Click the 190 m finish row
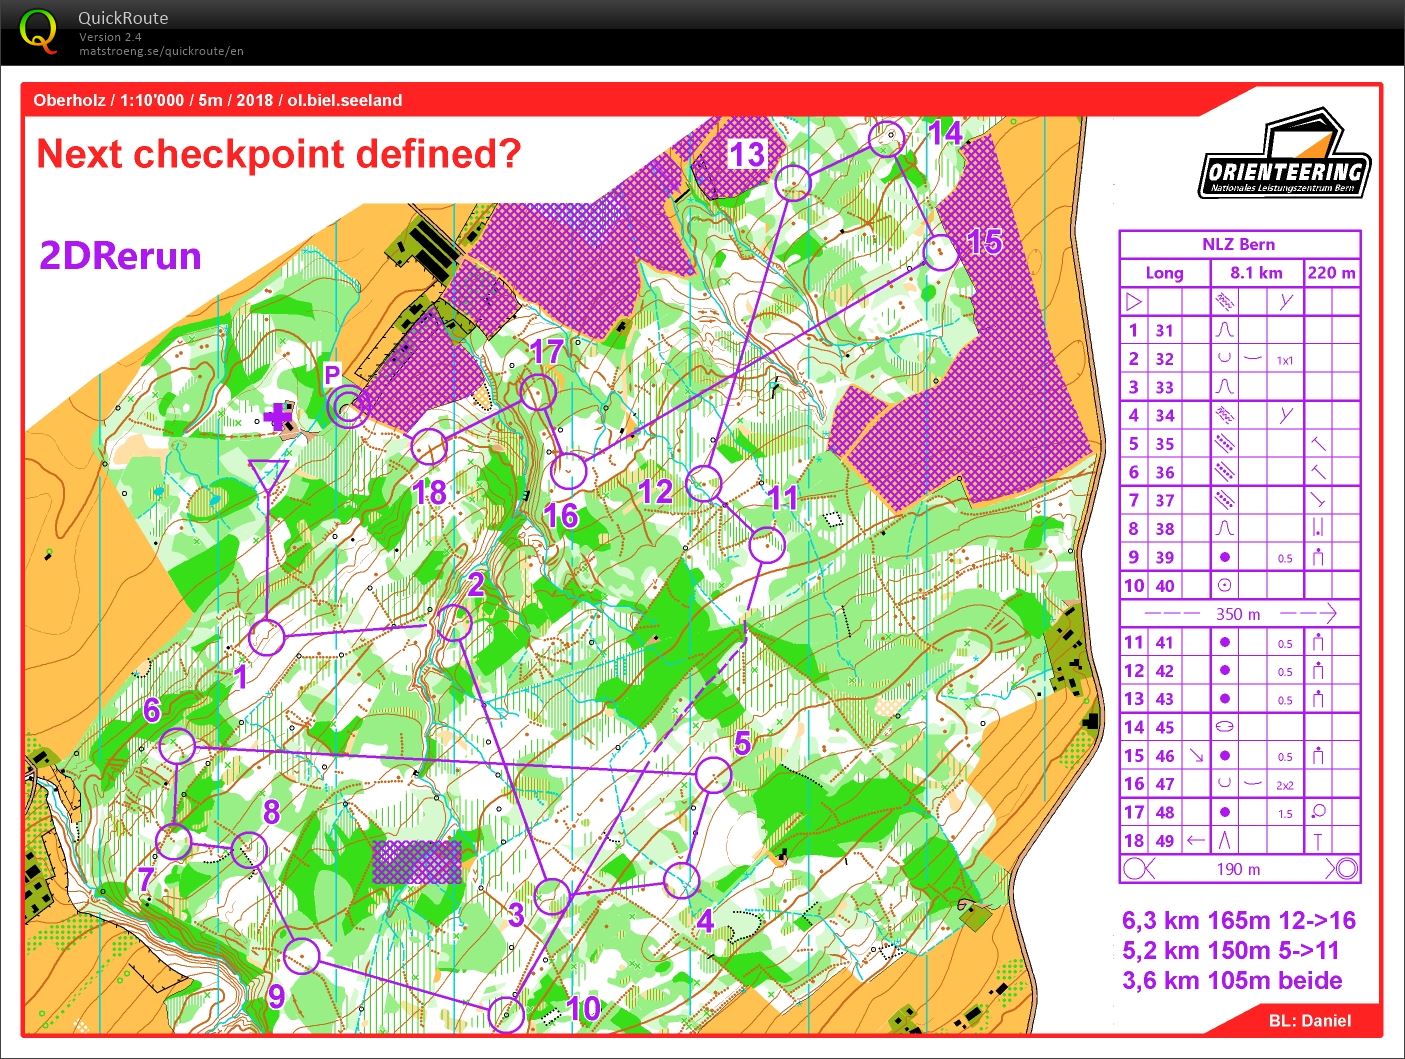1405x1059 pixels. 1239,869
